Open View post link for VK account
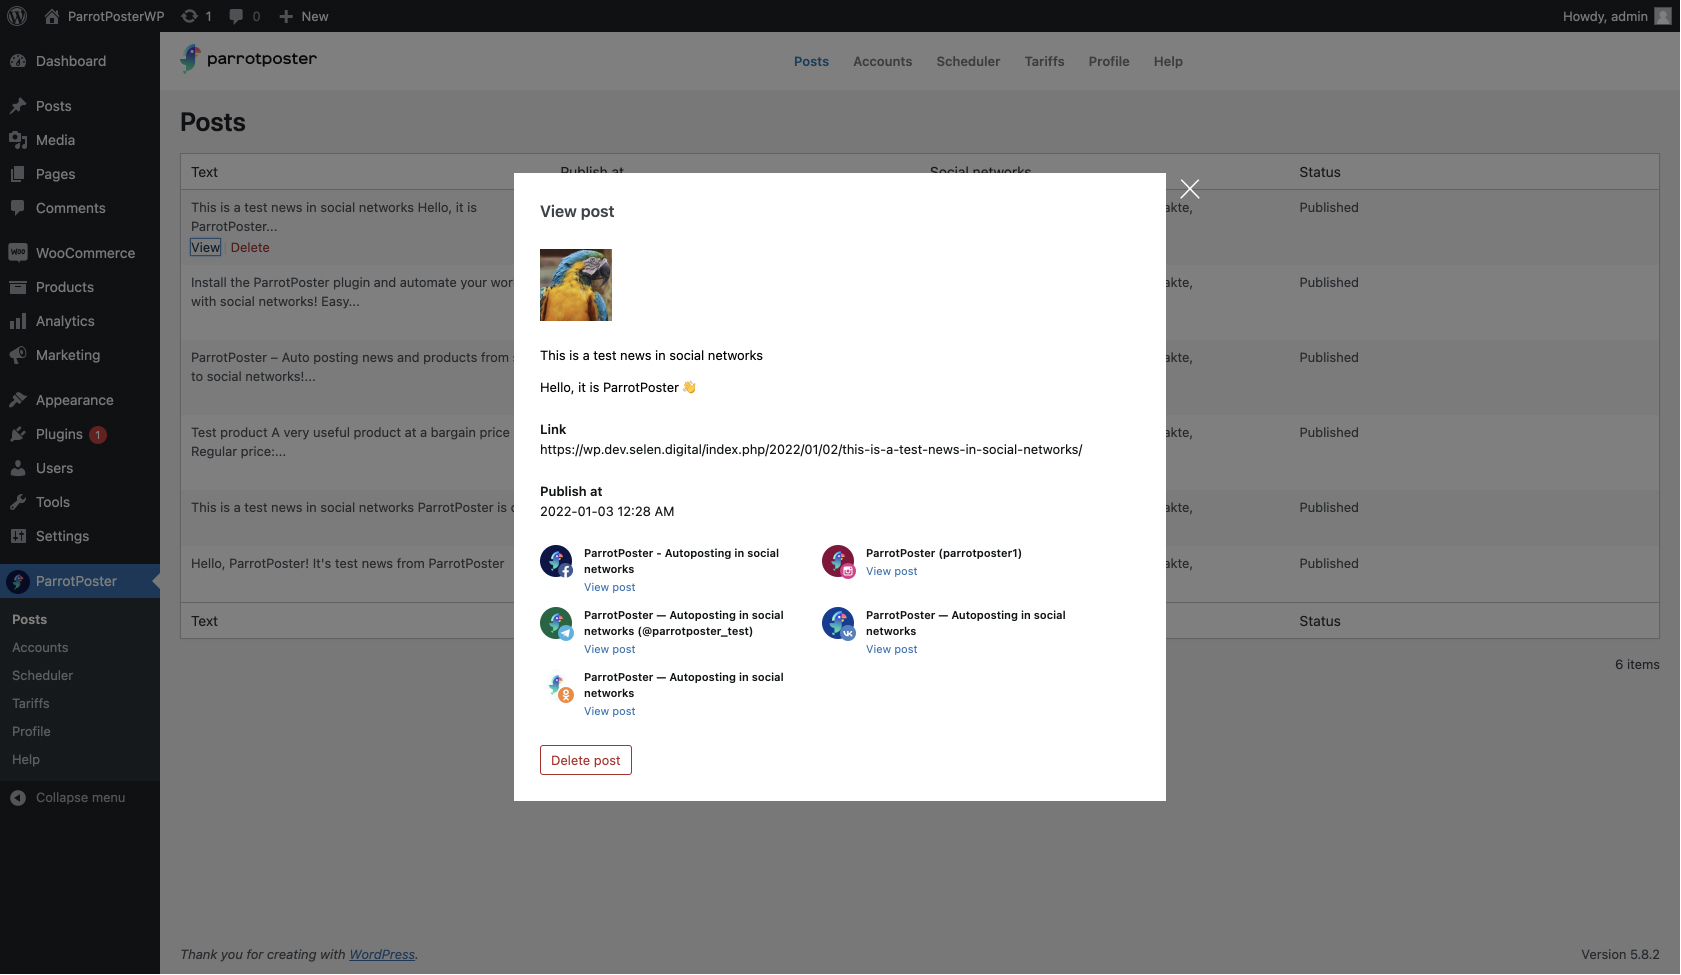Image resolution: width=1681 pixels, height=975 pixels. 892,649
